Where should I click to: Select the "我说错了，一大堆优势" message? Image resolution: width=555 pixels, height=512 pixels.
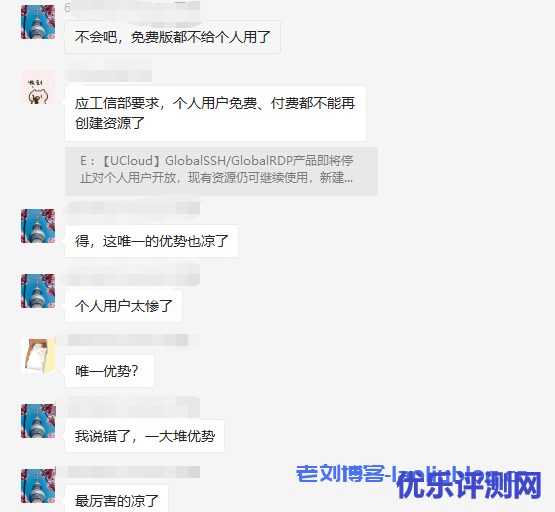pos(144,436)
